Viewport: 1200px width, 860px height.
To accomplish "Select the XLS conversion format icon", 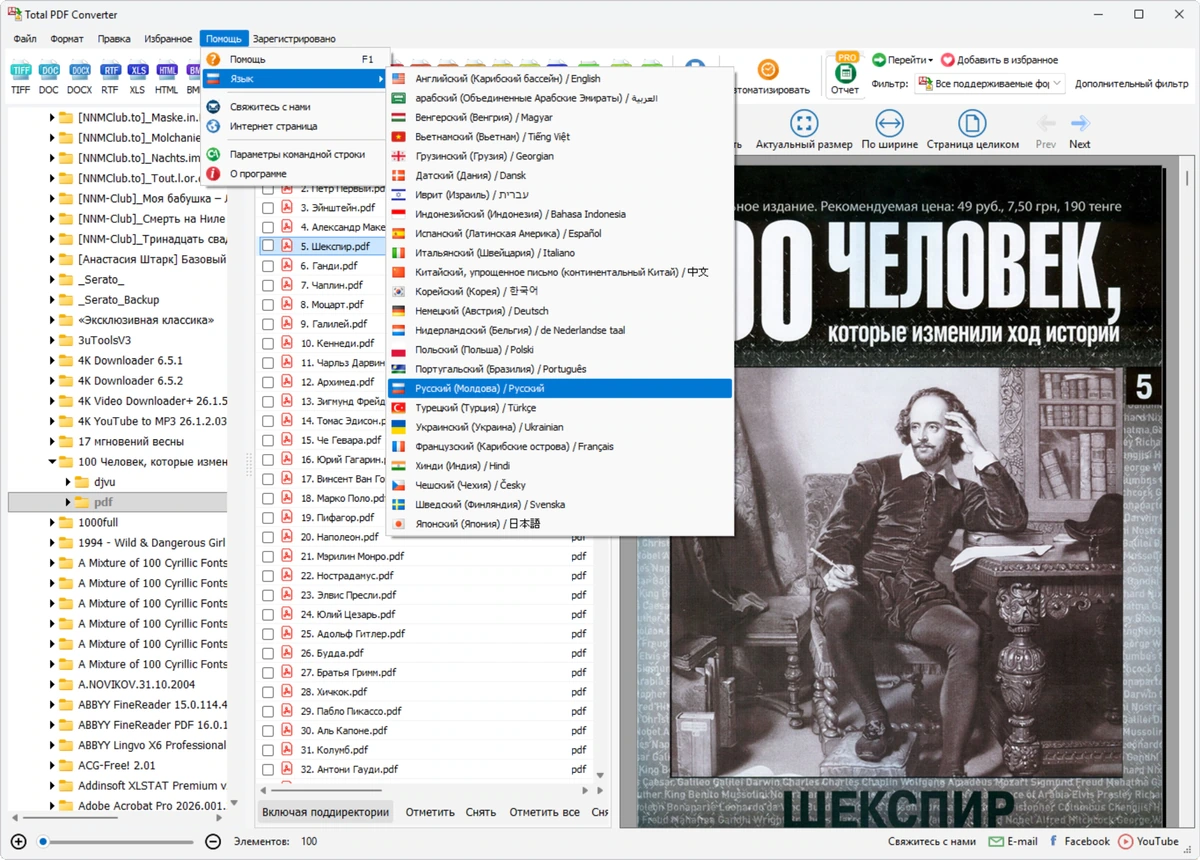I will pyautogui.click(x=138, y=71).
